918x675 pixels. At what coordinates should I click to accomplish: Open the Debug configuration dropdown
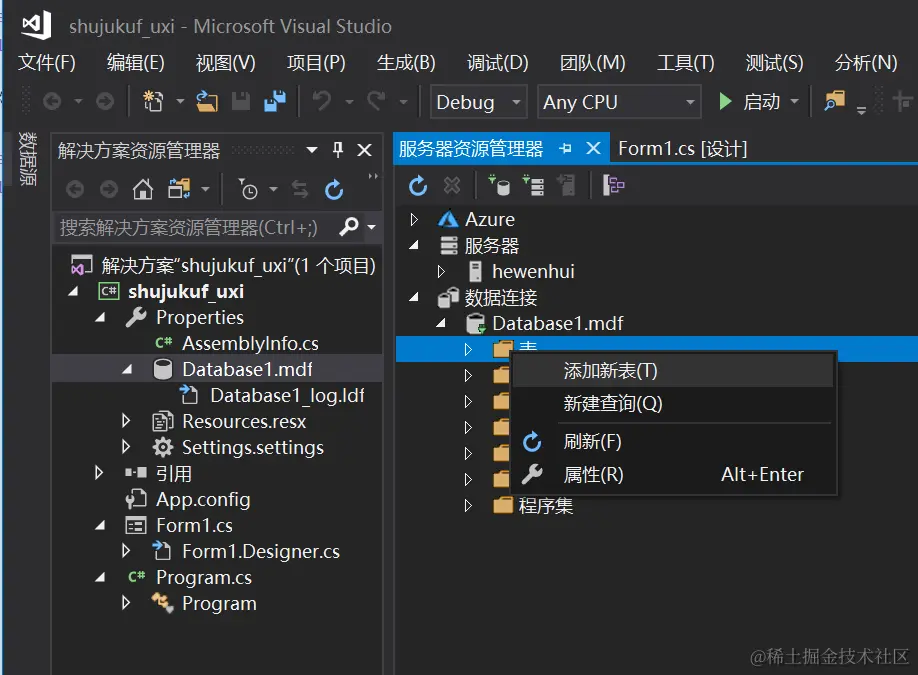coord(516,102)
